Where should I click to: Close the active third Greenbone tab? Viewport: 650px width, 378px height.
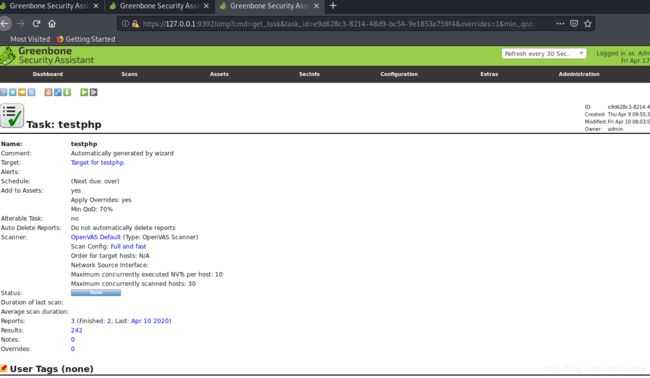(316, 6)
